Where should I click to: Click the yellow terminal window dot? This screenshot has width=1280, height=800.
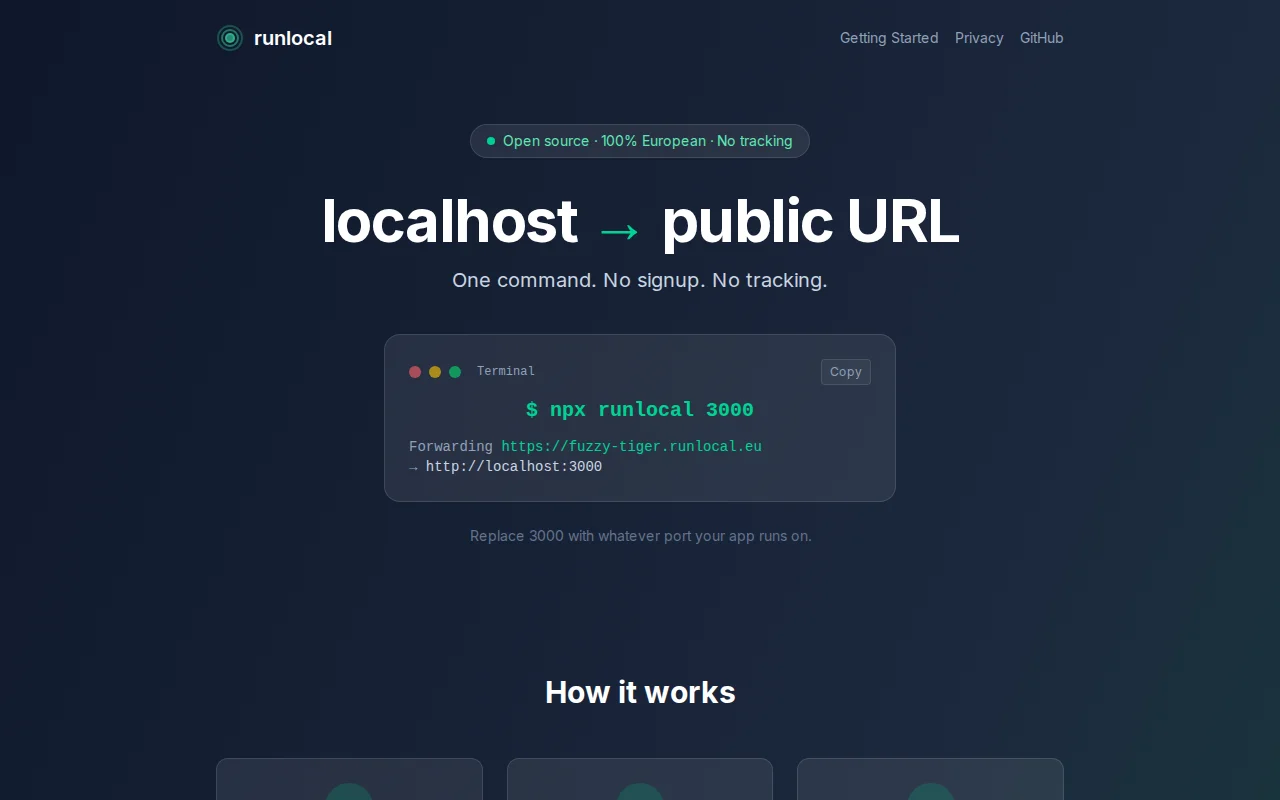435,372
